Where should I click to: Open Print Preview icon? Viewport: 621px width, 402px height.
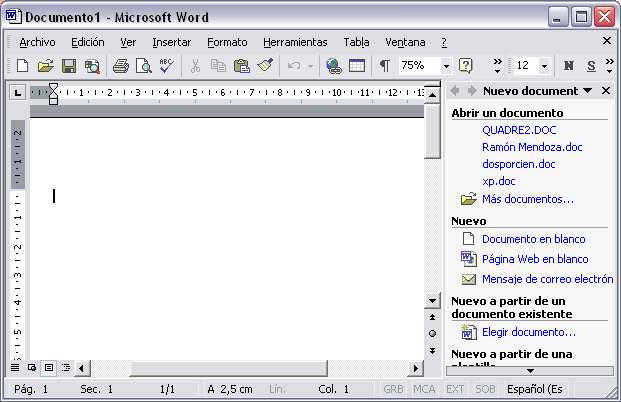coord(143,66)
